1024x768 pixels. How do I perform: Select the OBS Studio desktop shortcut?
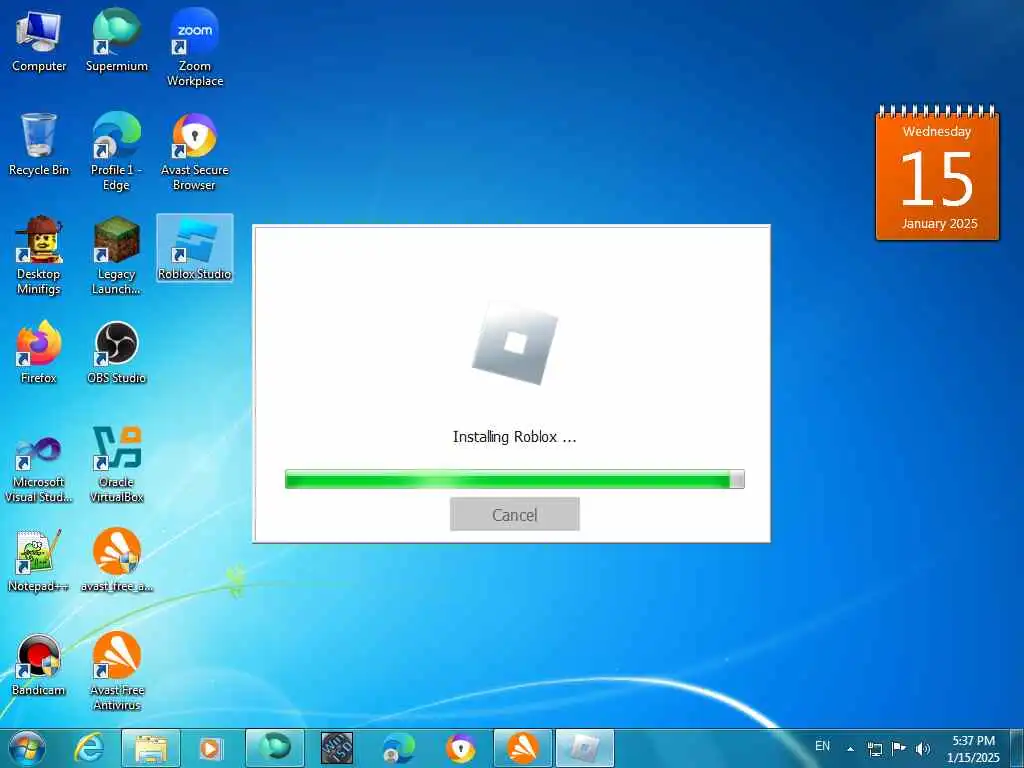(117, 352)
